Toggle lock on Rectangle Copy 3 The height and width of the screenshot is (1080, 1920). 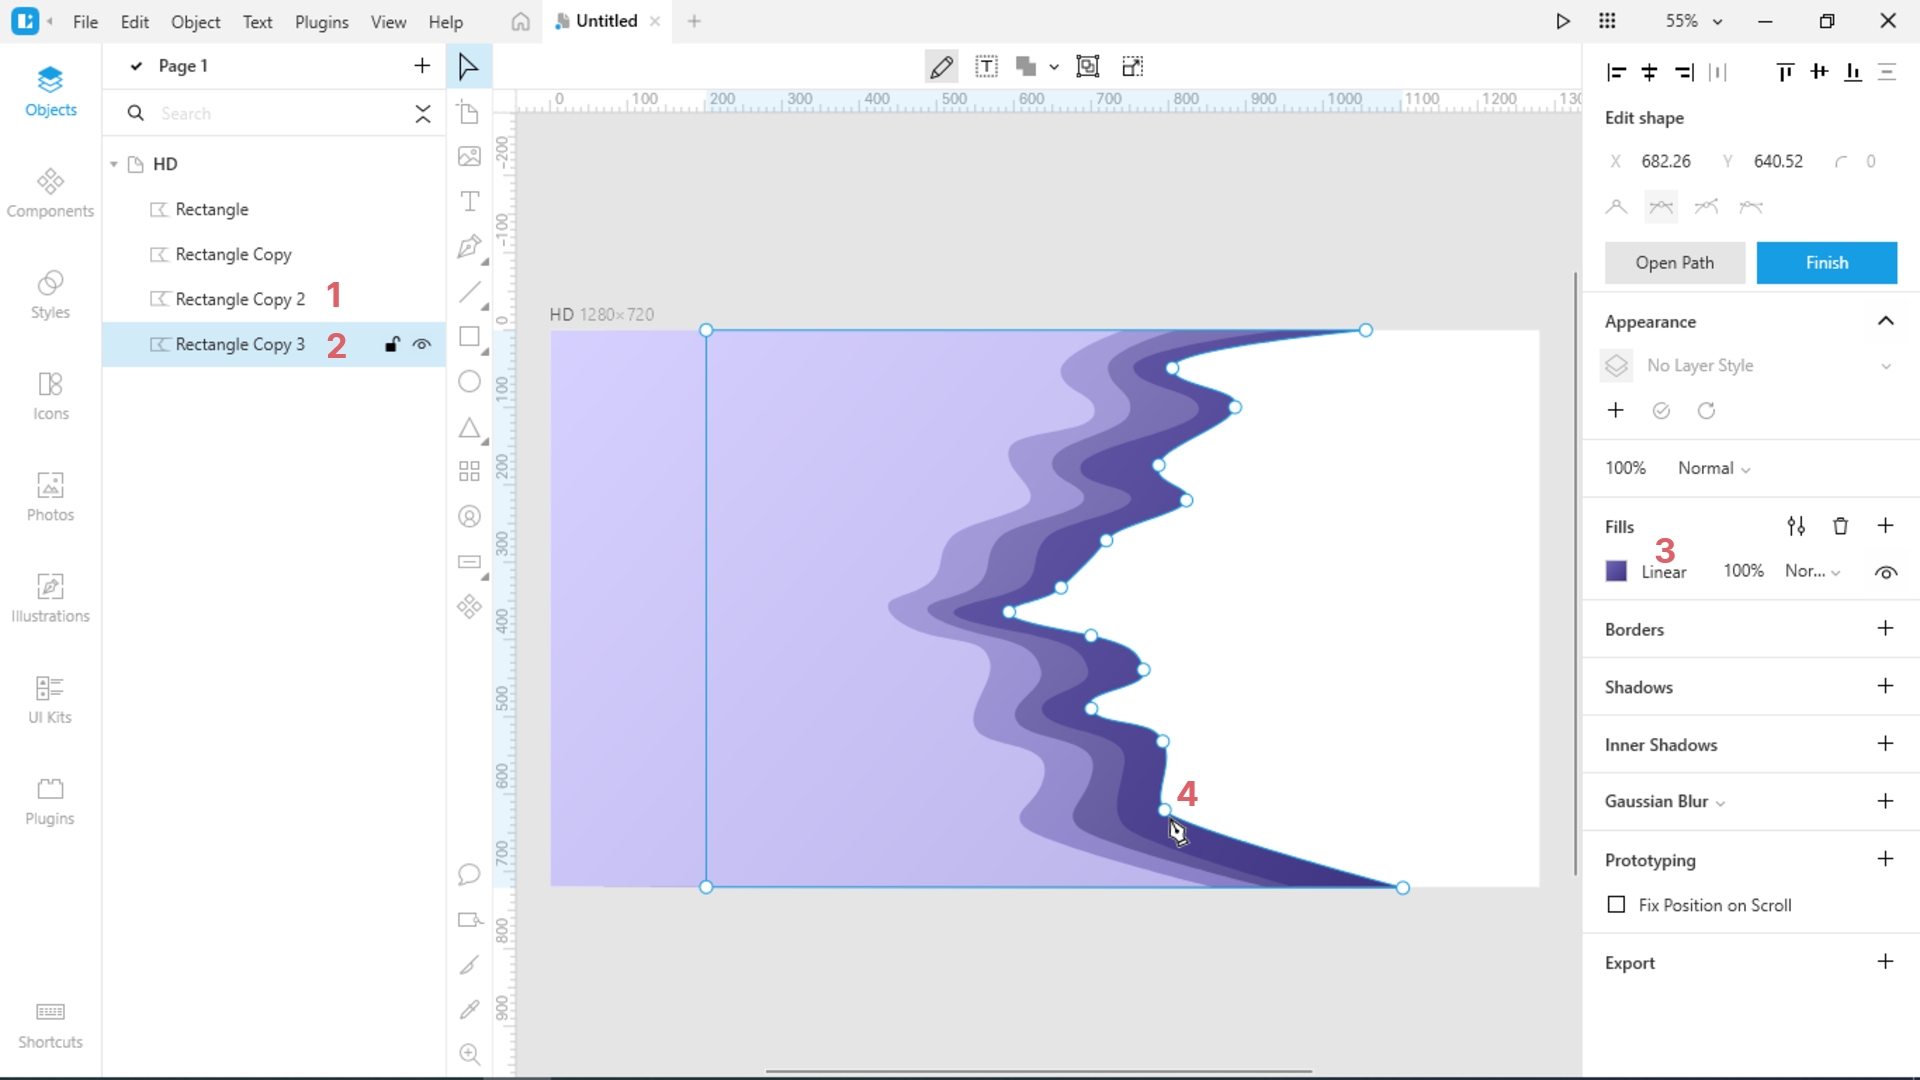pyautogui.click(x=392, y=344)
